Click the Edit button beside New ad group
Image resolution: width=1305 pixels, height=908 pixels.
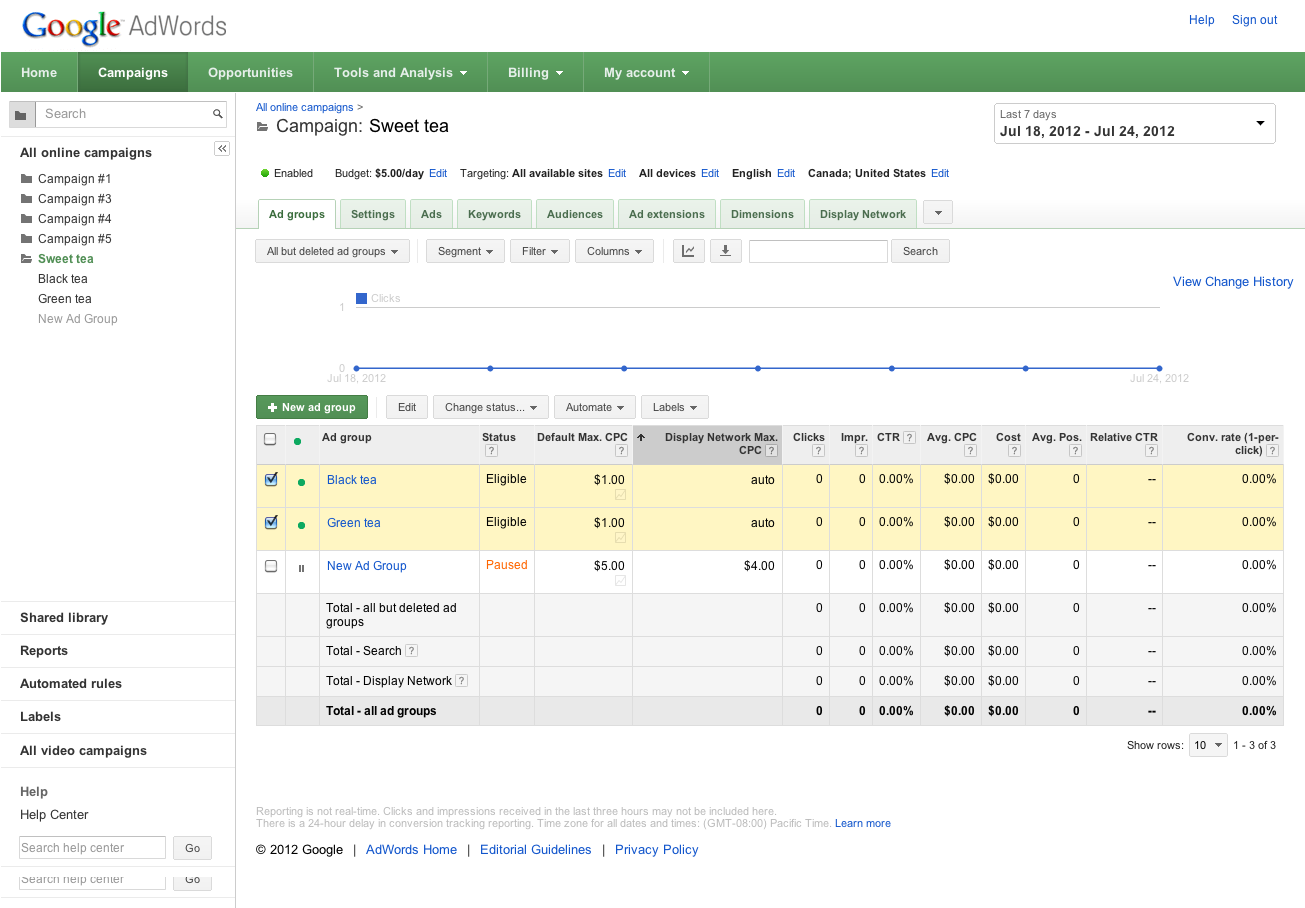coord(407,407)
